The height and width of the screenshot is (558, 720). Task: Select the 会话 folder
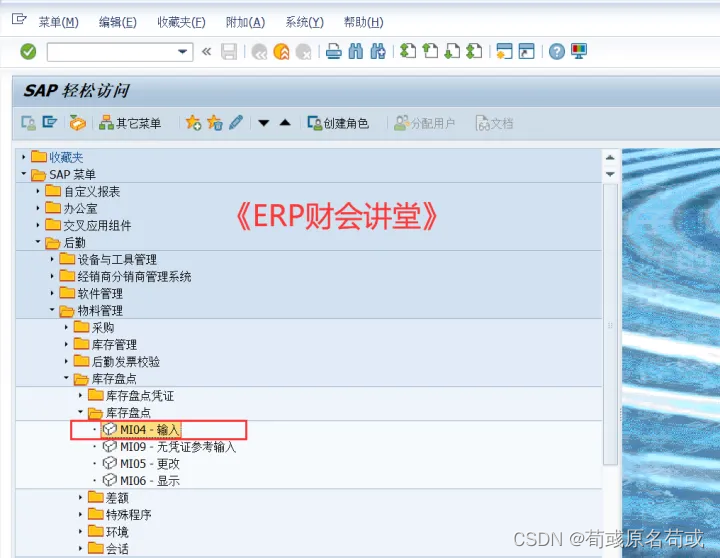coord(118,549)
